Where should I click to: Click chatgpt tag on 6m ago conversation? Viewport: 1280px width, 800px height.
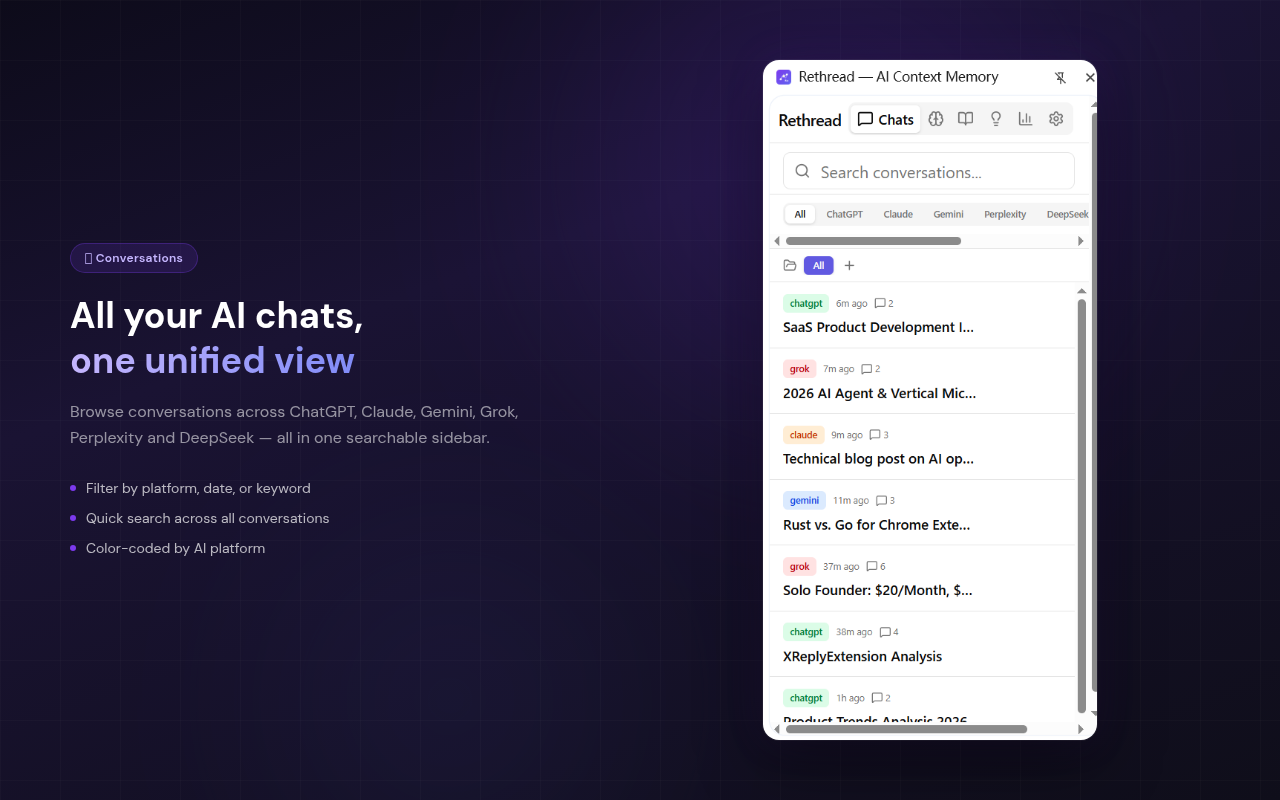[x=806, y=303]
